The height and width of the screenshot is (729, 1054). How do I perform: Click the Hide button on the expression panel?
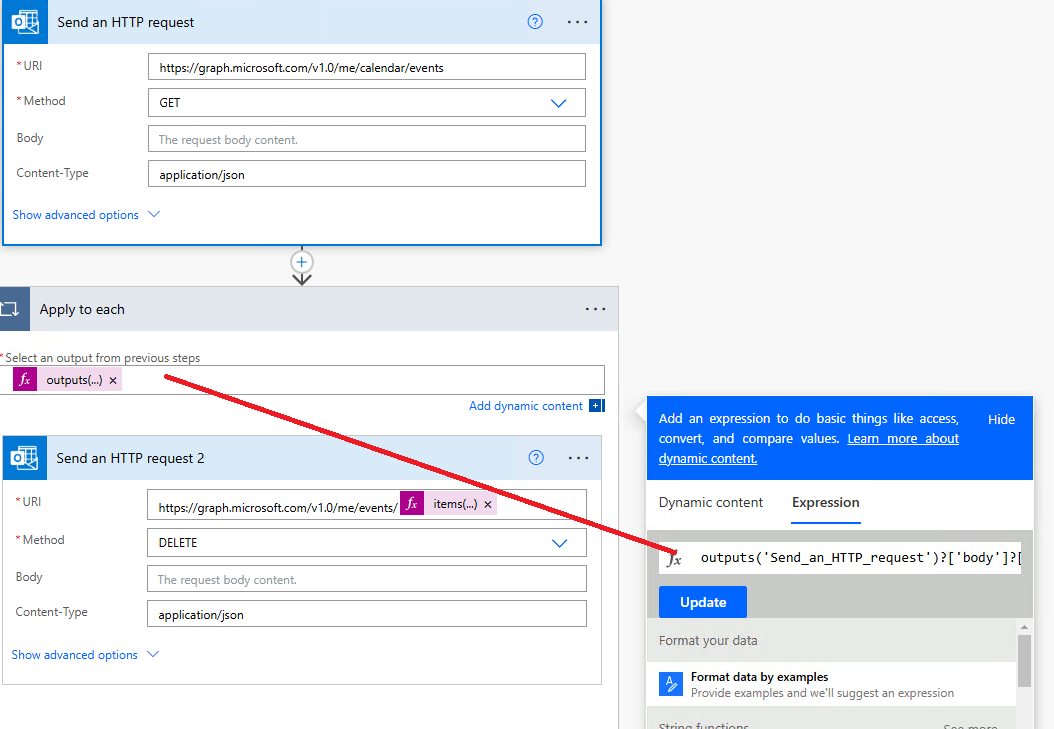tap(1001, 419)
